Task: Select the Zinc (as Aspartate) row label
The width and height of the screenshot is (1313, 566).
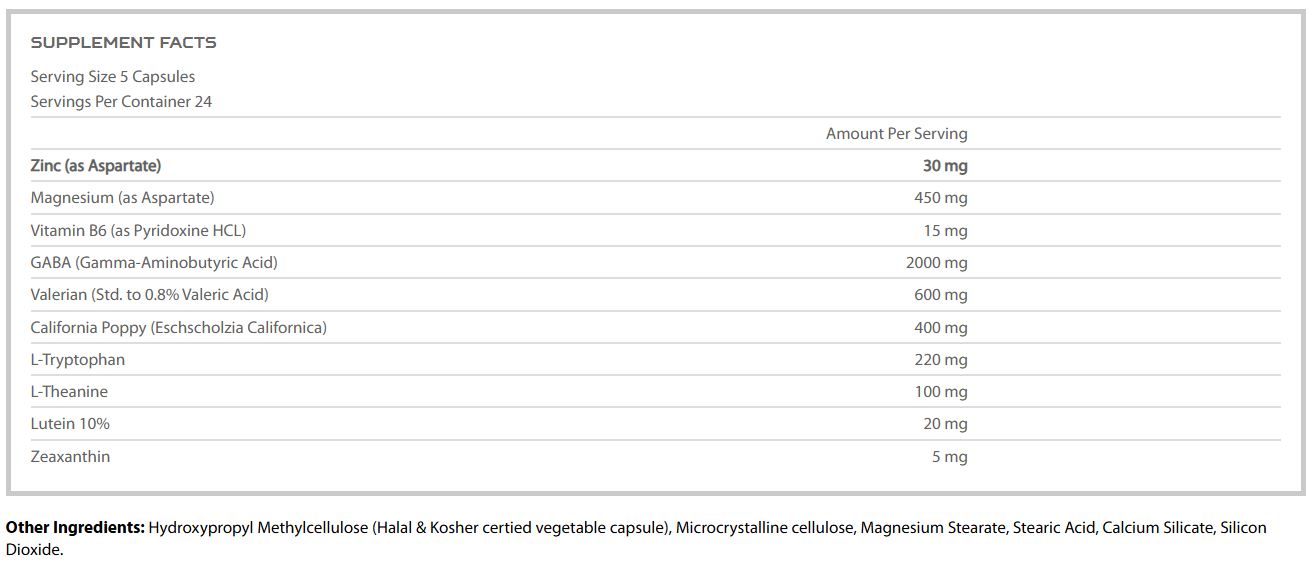Action: (96, 166)
